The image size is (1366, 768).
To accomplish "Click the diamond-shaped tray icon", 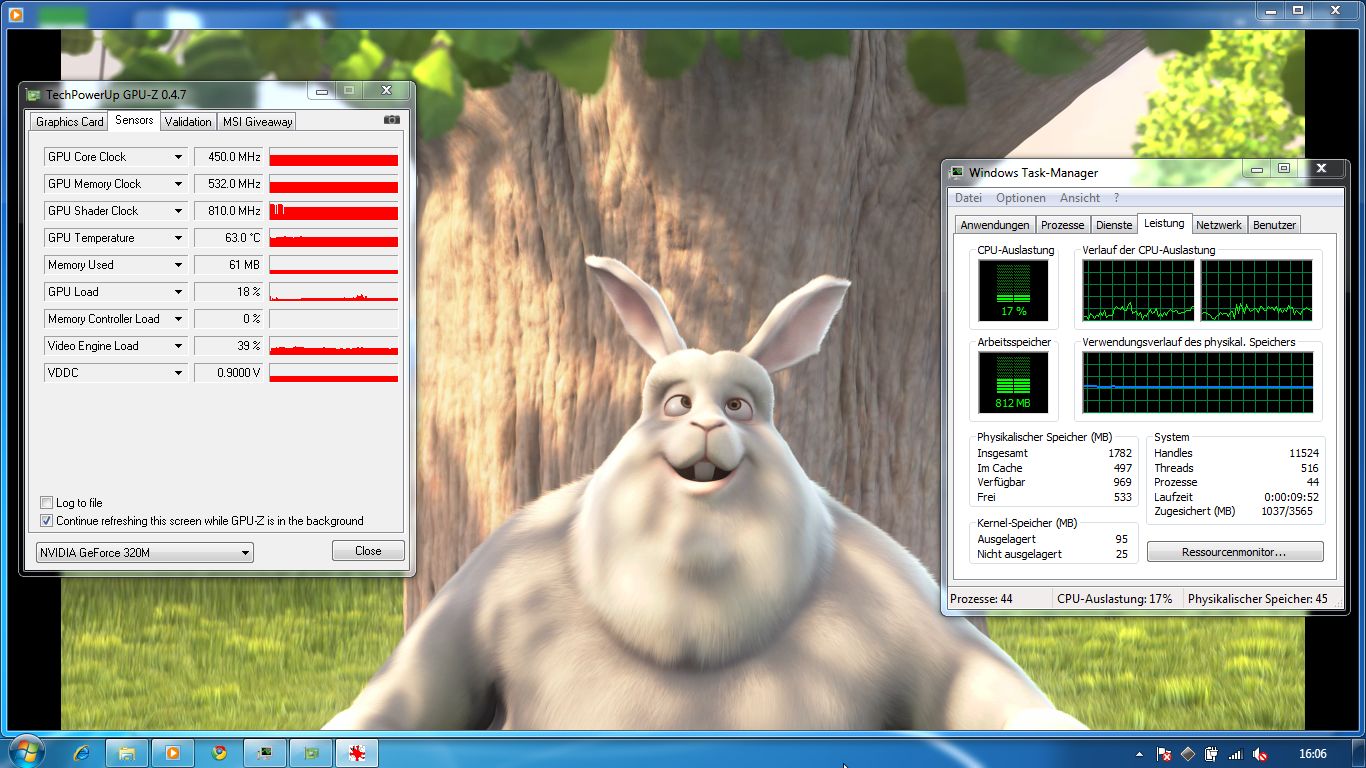I will pyautogui.click(x=1188, y=754).
